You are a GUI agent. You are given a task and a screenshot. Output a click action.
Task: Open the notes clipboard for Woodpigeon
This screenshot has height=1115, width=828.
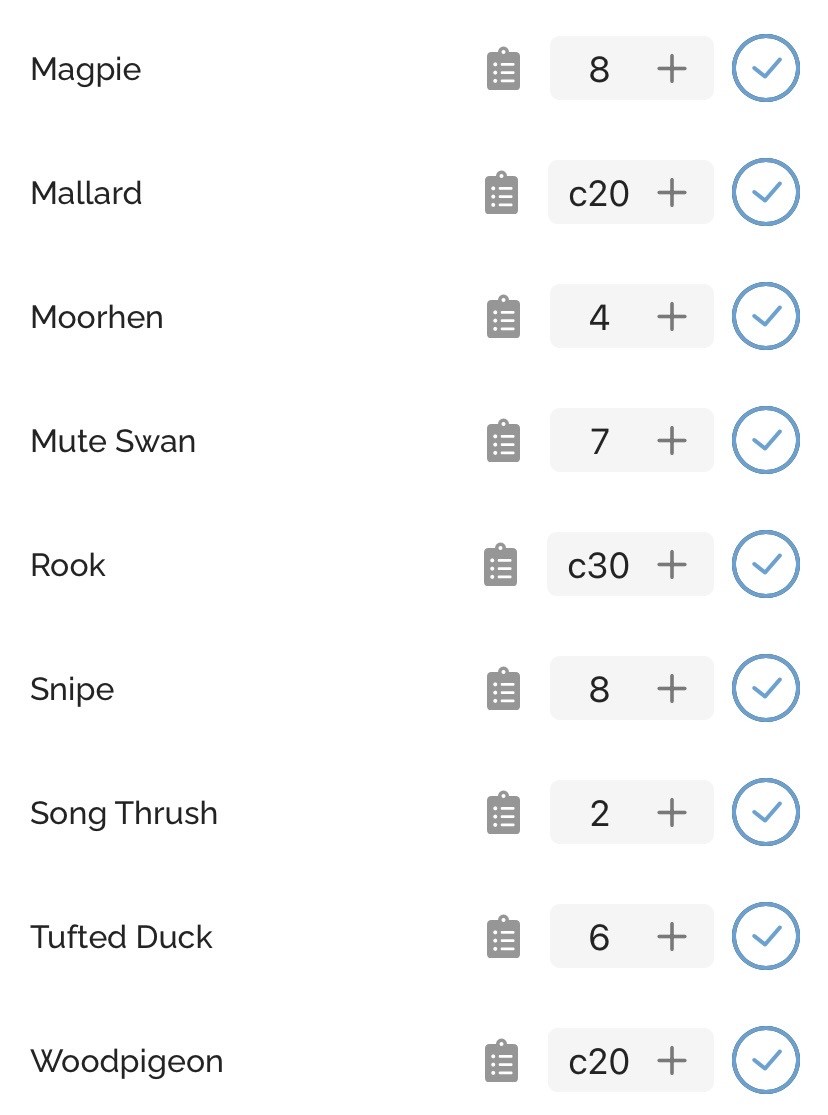501,1061
